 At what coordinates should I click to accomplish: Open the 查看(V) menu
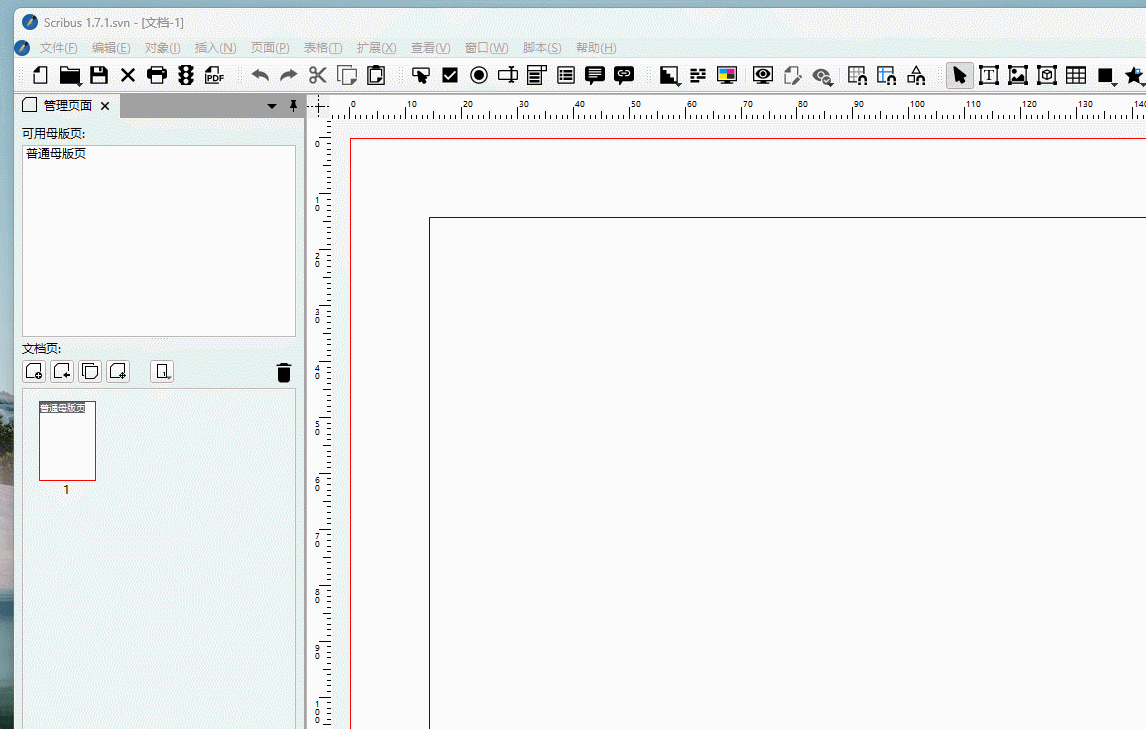[430, 48]
